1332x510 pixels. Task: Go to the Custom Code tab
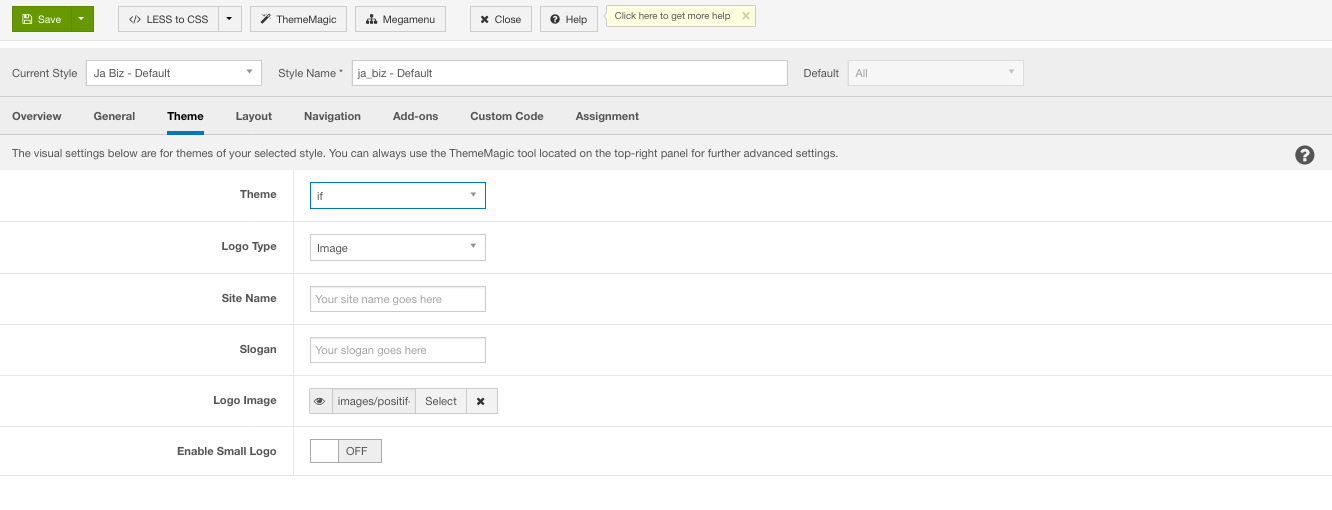coord(507,116)
